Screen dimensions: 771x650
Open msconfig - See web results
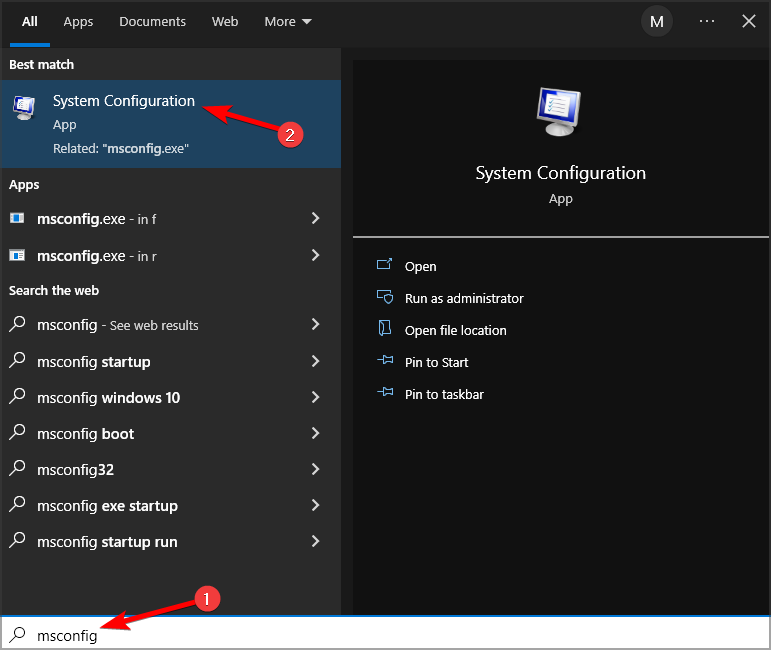[171, 325]
